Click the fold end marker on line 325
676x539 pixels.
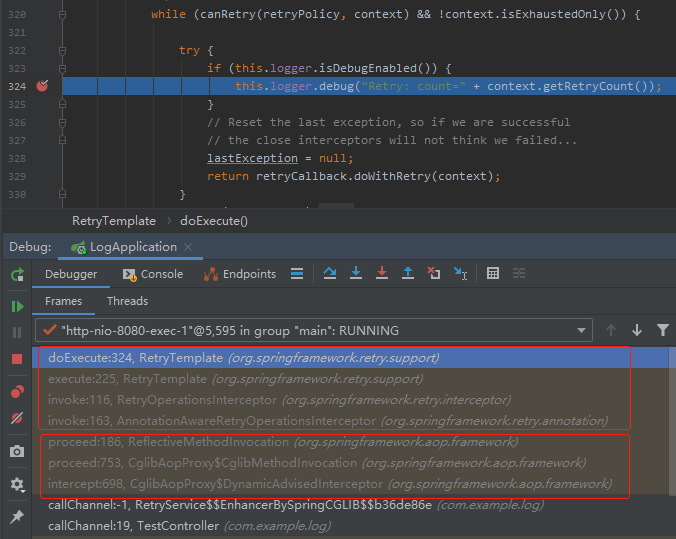click(x=62, y=104)
